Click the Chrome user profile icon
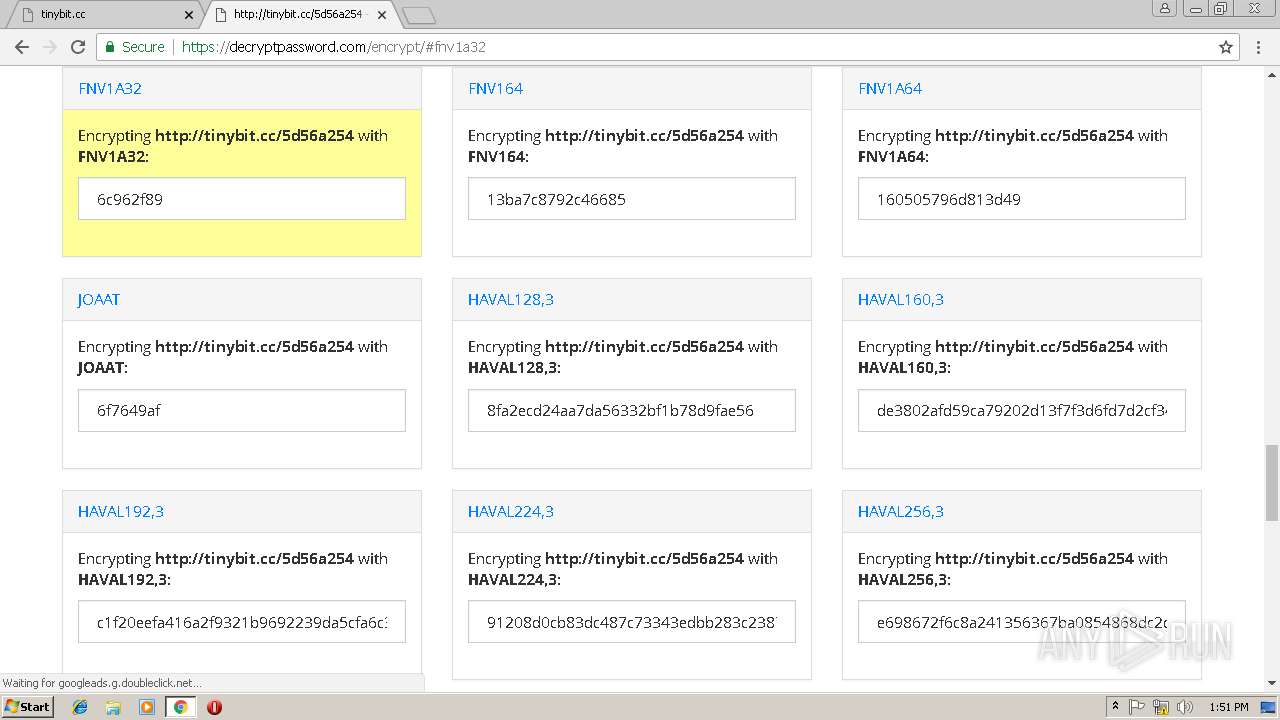This screenshot has height=720, width=1280. pyautogui.click(x=1164, y=8)
